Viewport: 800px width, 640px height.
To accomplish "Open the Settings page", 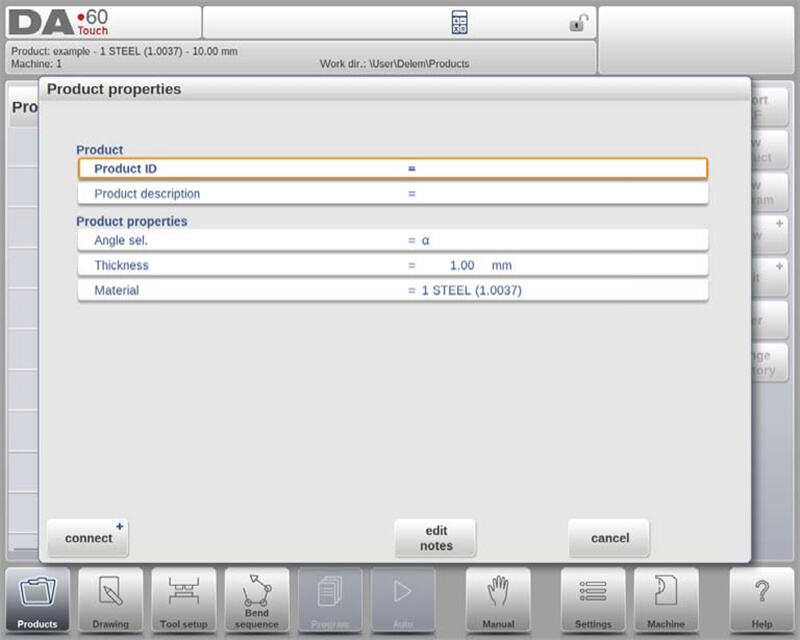I will click(x=592, y=600).
